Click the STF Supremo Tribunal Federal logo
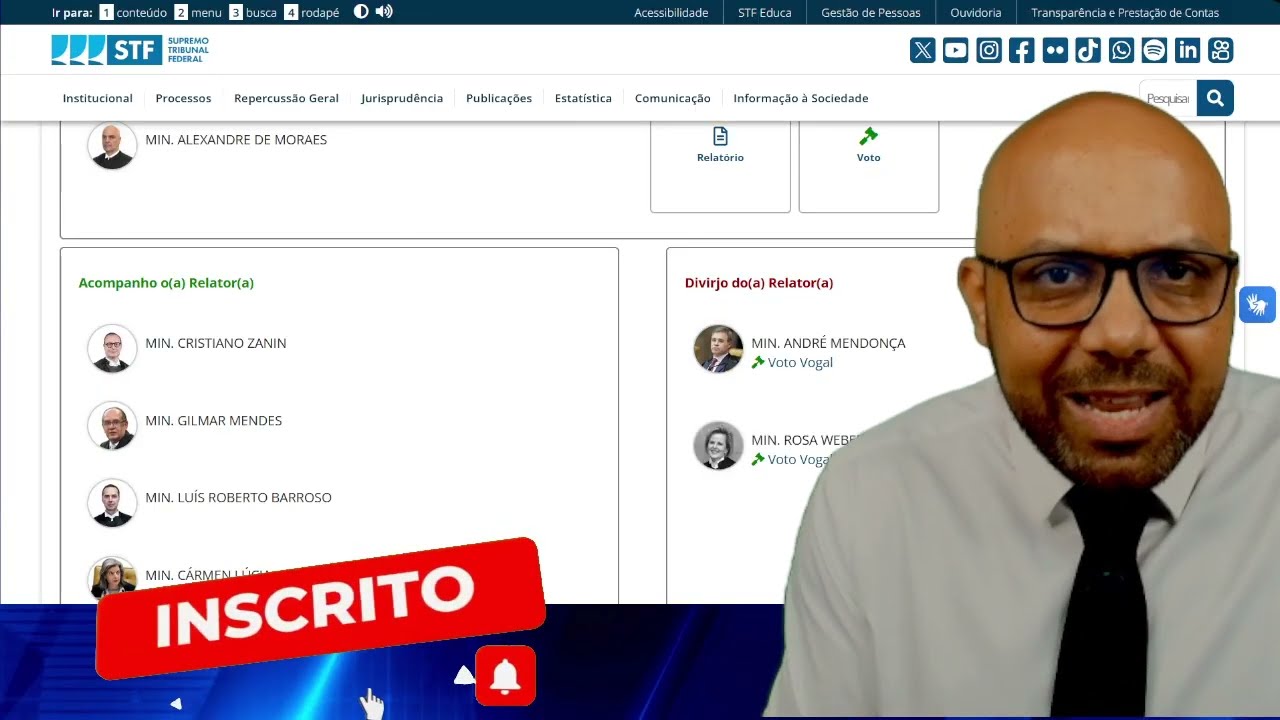Screen dimensions: 1280x720 pos(130,50)
